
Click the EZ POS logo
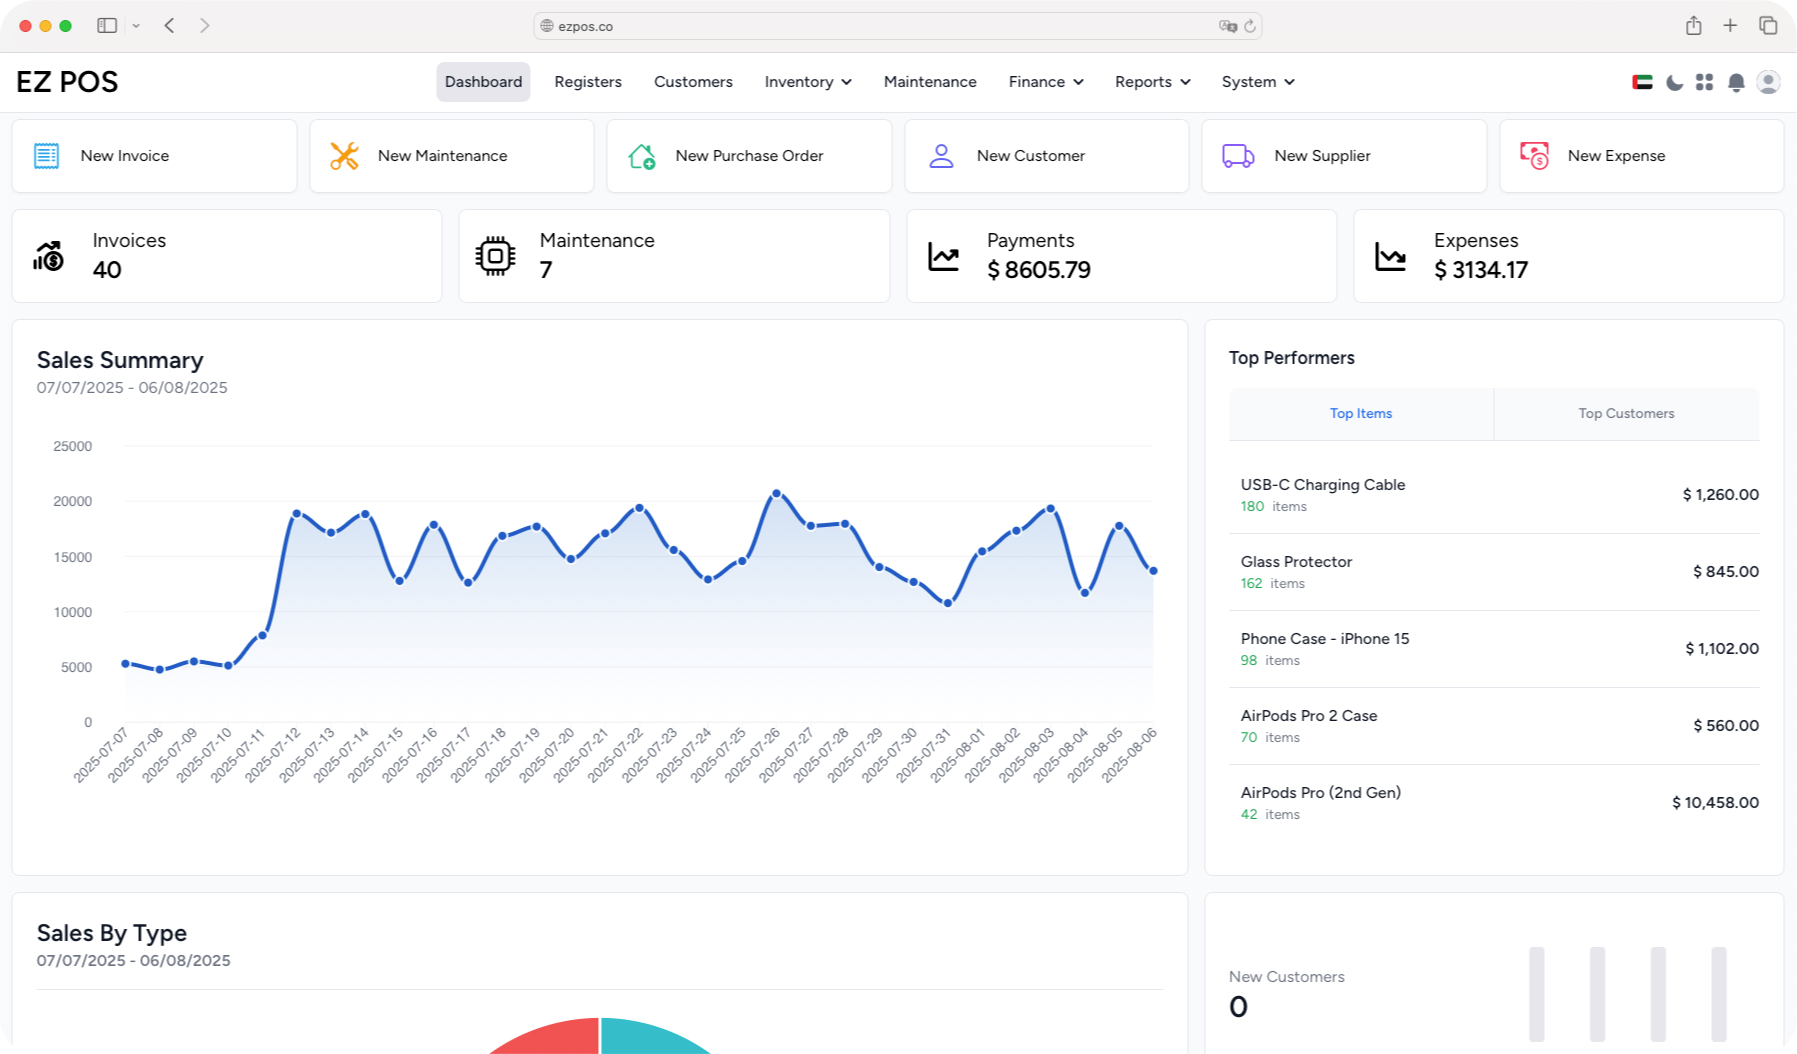[x=67, y=82]
